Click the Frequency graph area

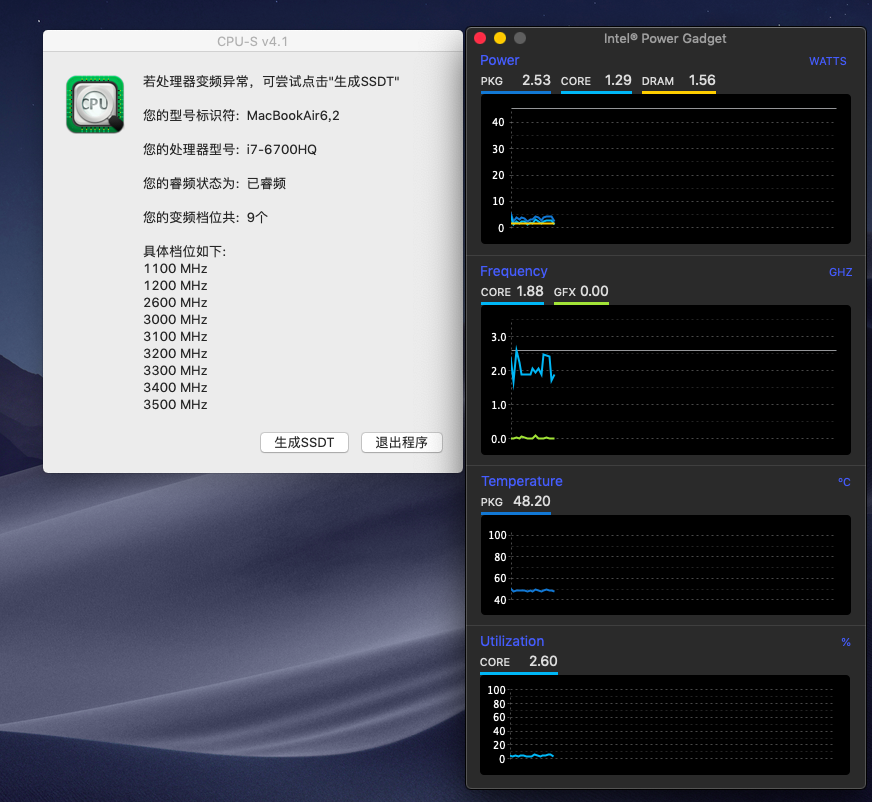666,380
